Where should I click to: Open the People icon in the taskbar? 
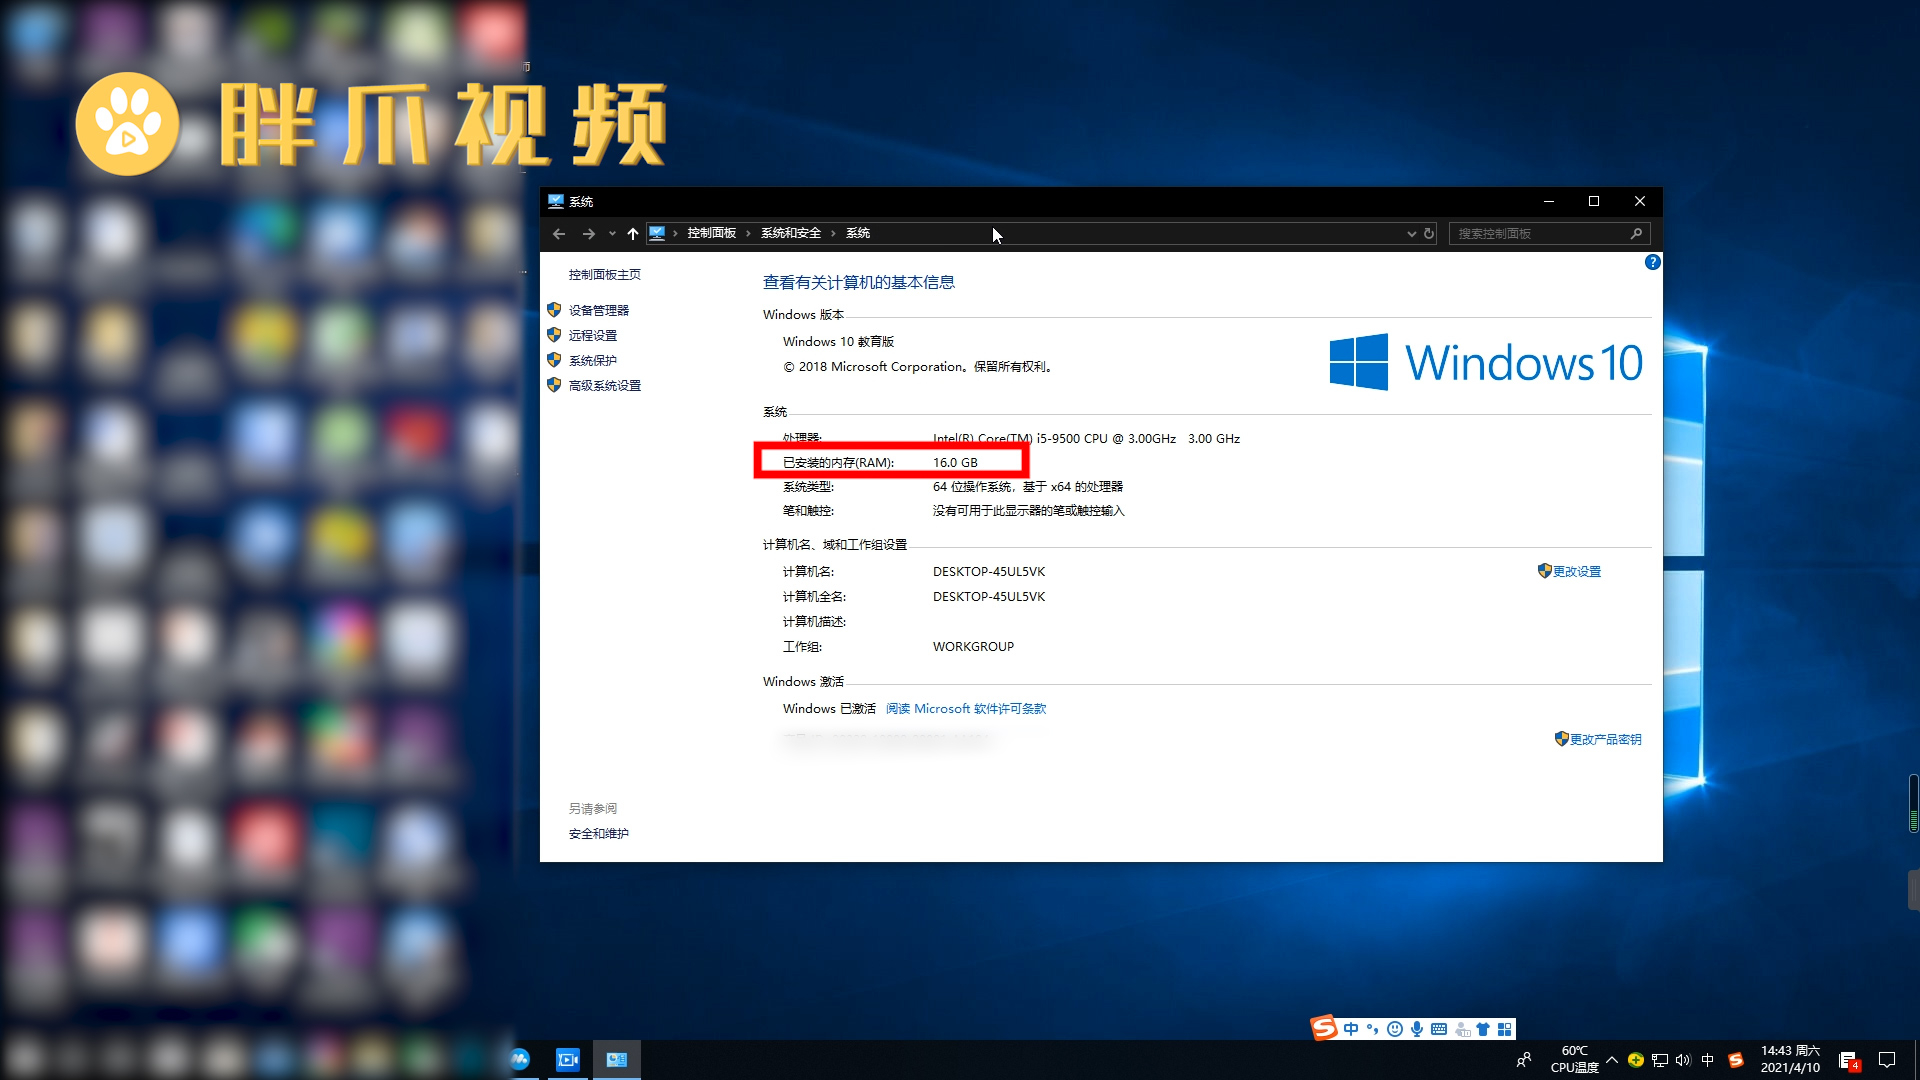pos(1523,1060)
